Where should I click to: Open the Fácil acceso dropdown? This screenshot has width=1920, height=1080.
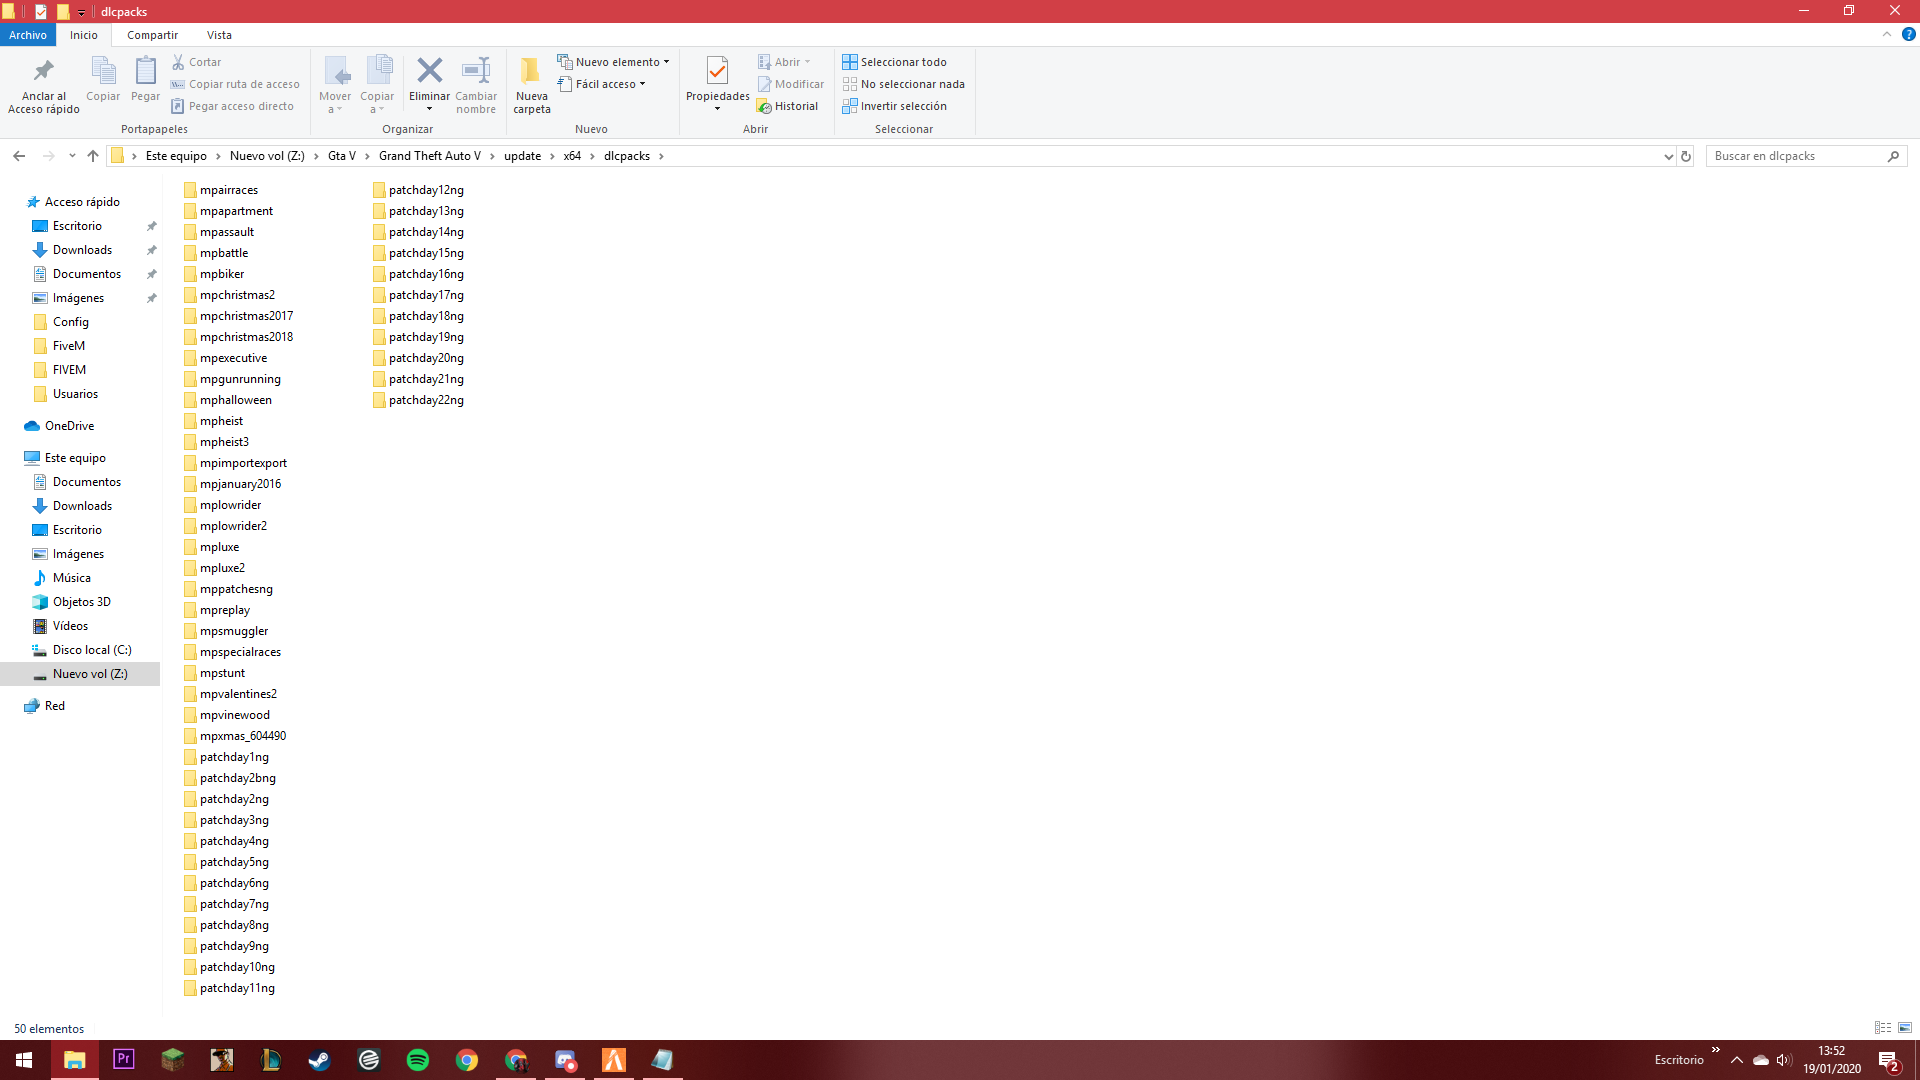[x=601, y=84]
